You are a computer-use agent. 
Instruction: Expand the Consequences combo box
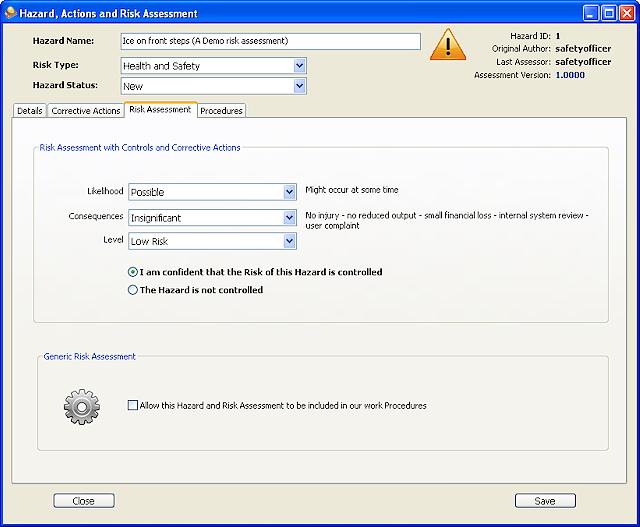pyautogui.click(x=289, y=218)
